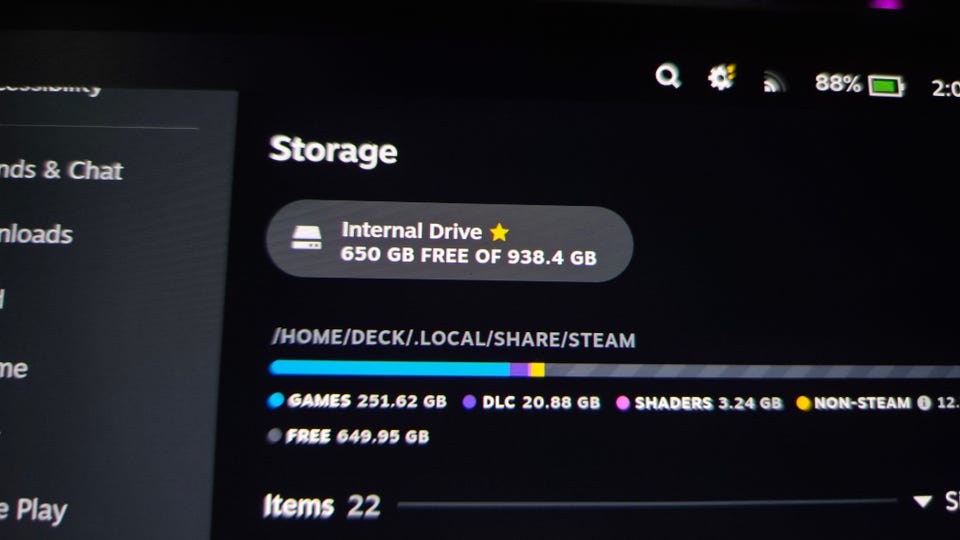Viewport: 960px width, 540px height.
Task: Click the purple DLC legend dot
Action: (469, 402)
